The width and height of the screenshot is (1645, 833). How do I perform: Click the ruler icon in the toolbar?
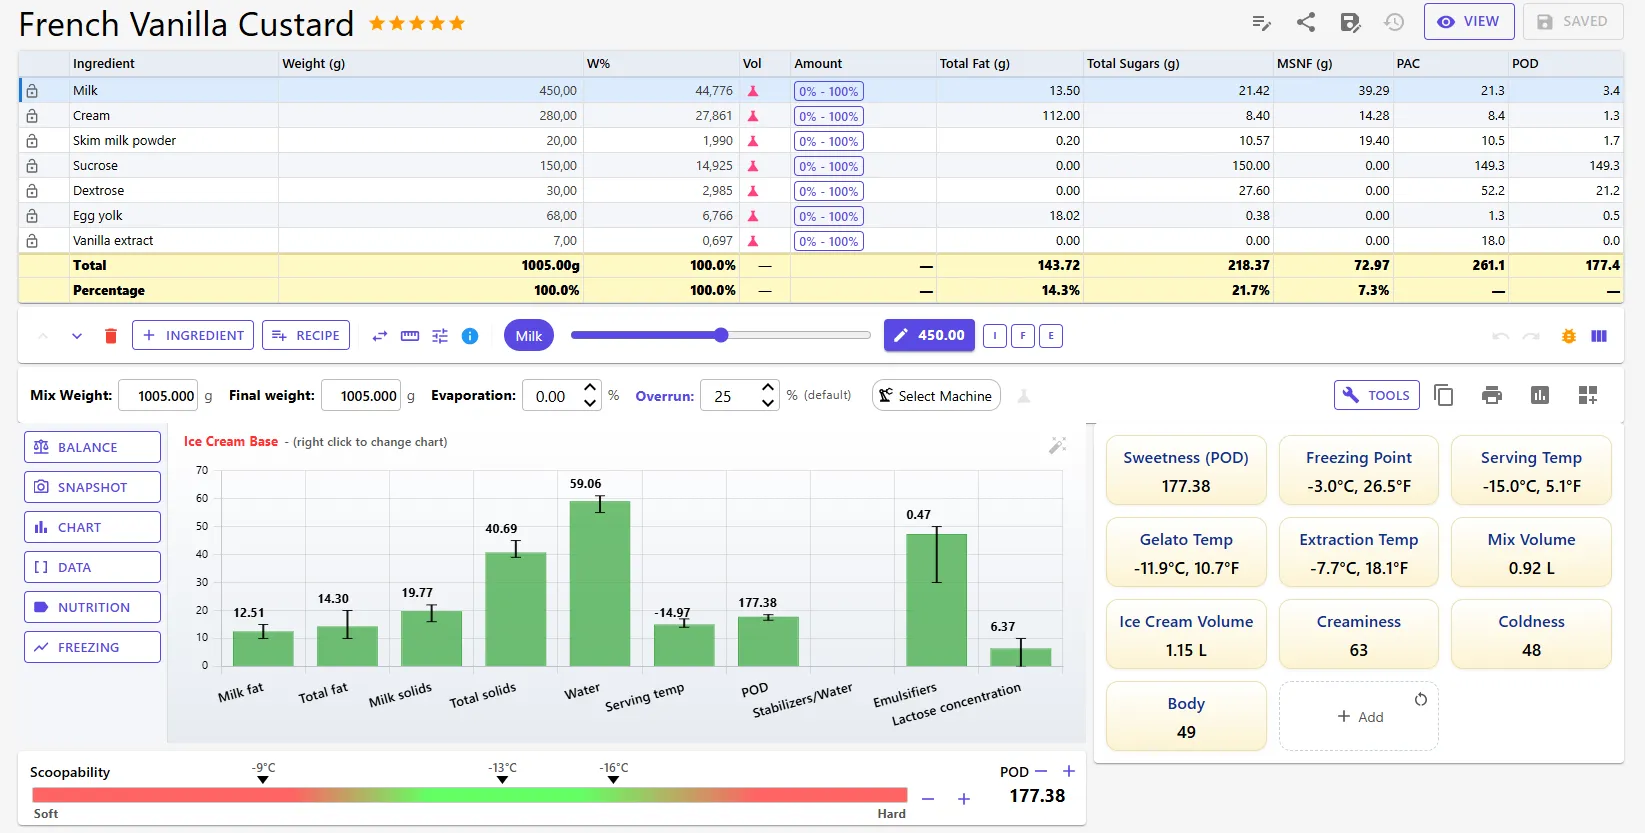tap(410, 336)
